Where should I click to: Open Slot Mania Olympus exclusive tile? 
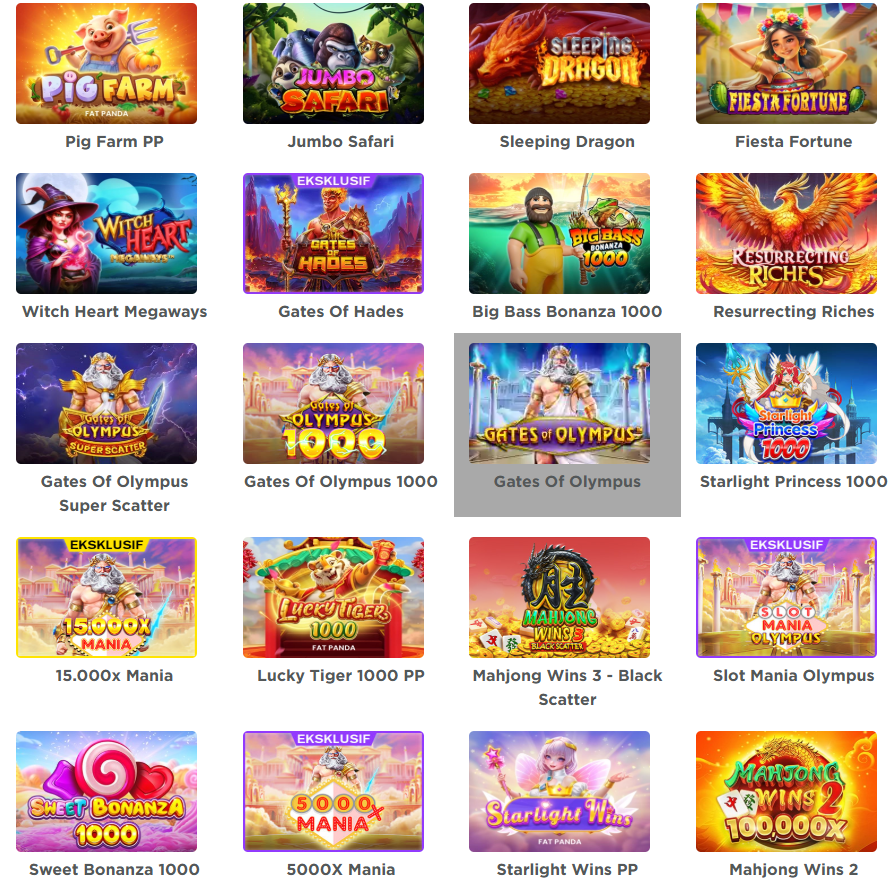[x=786, y=597]
